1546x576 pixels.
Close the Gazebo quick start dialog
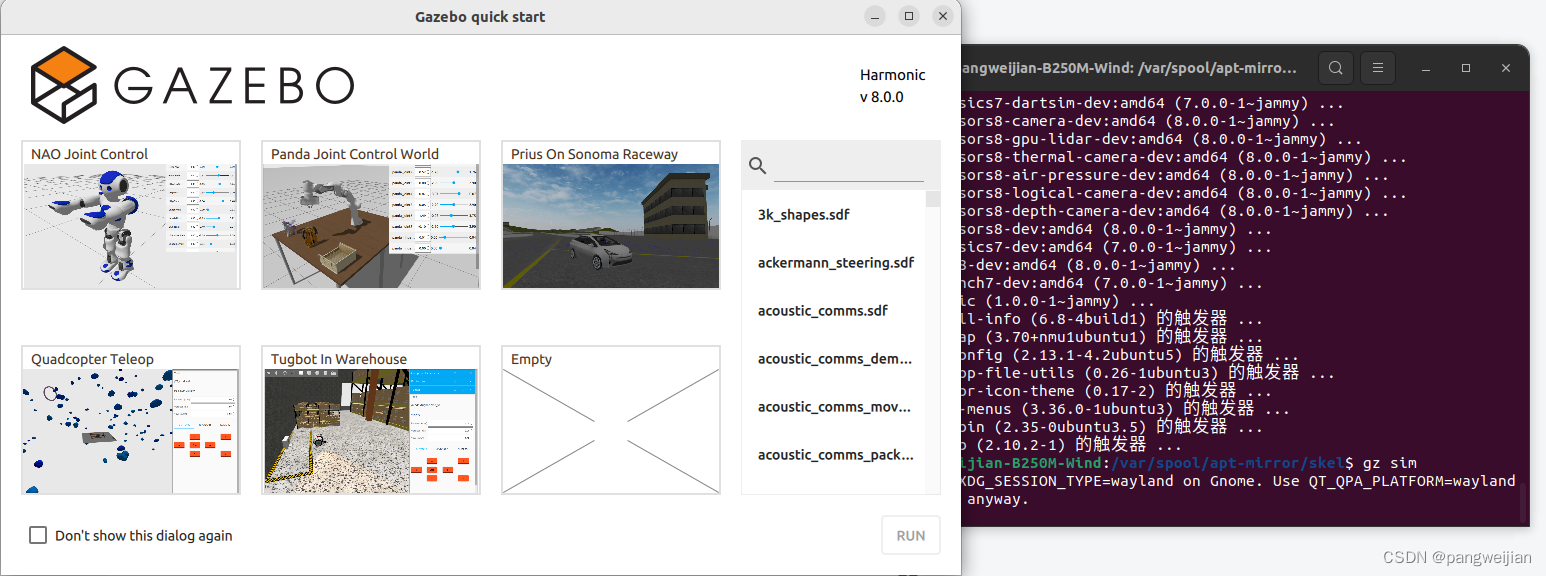click(x=943, y=16)
